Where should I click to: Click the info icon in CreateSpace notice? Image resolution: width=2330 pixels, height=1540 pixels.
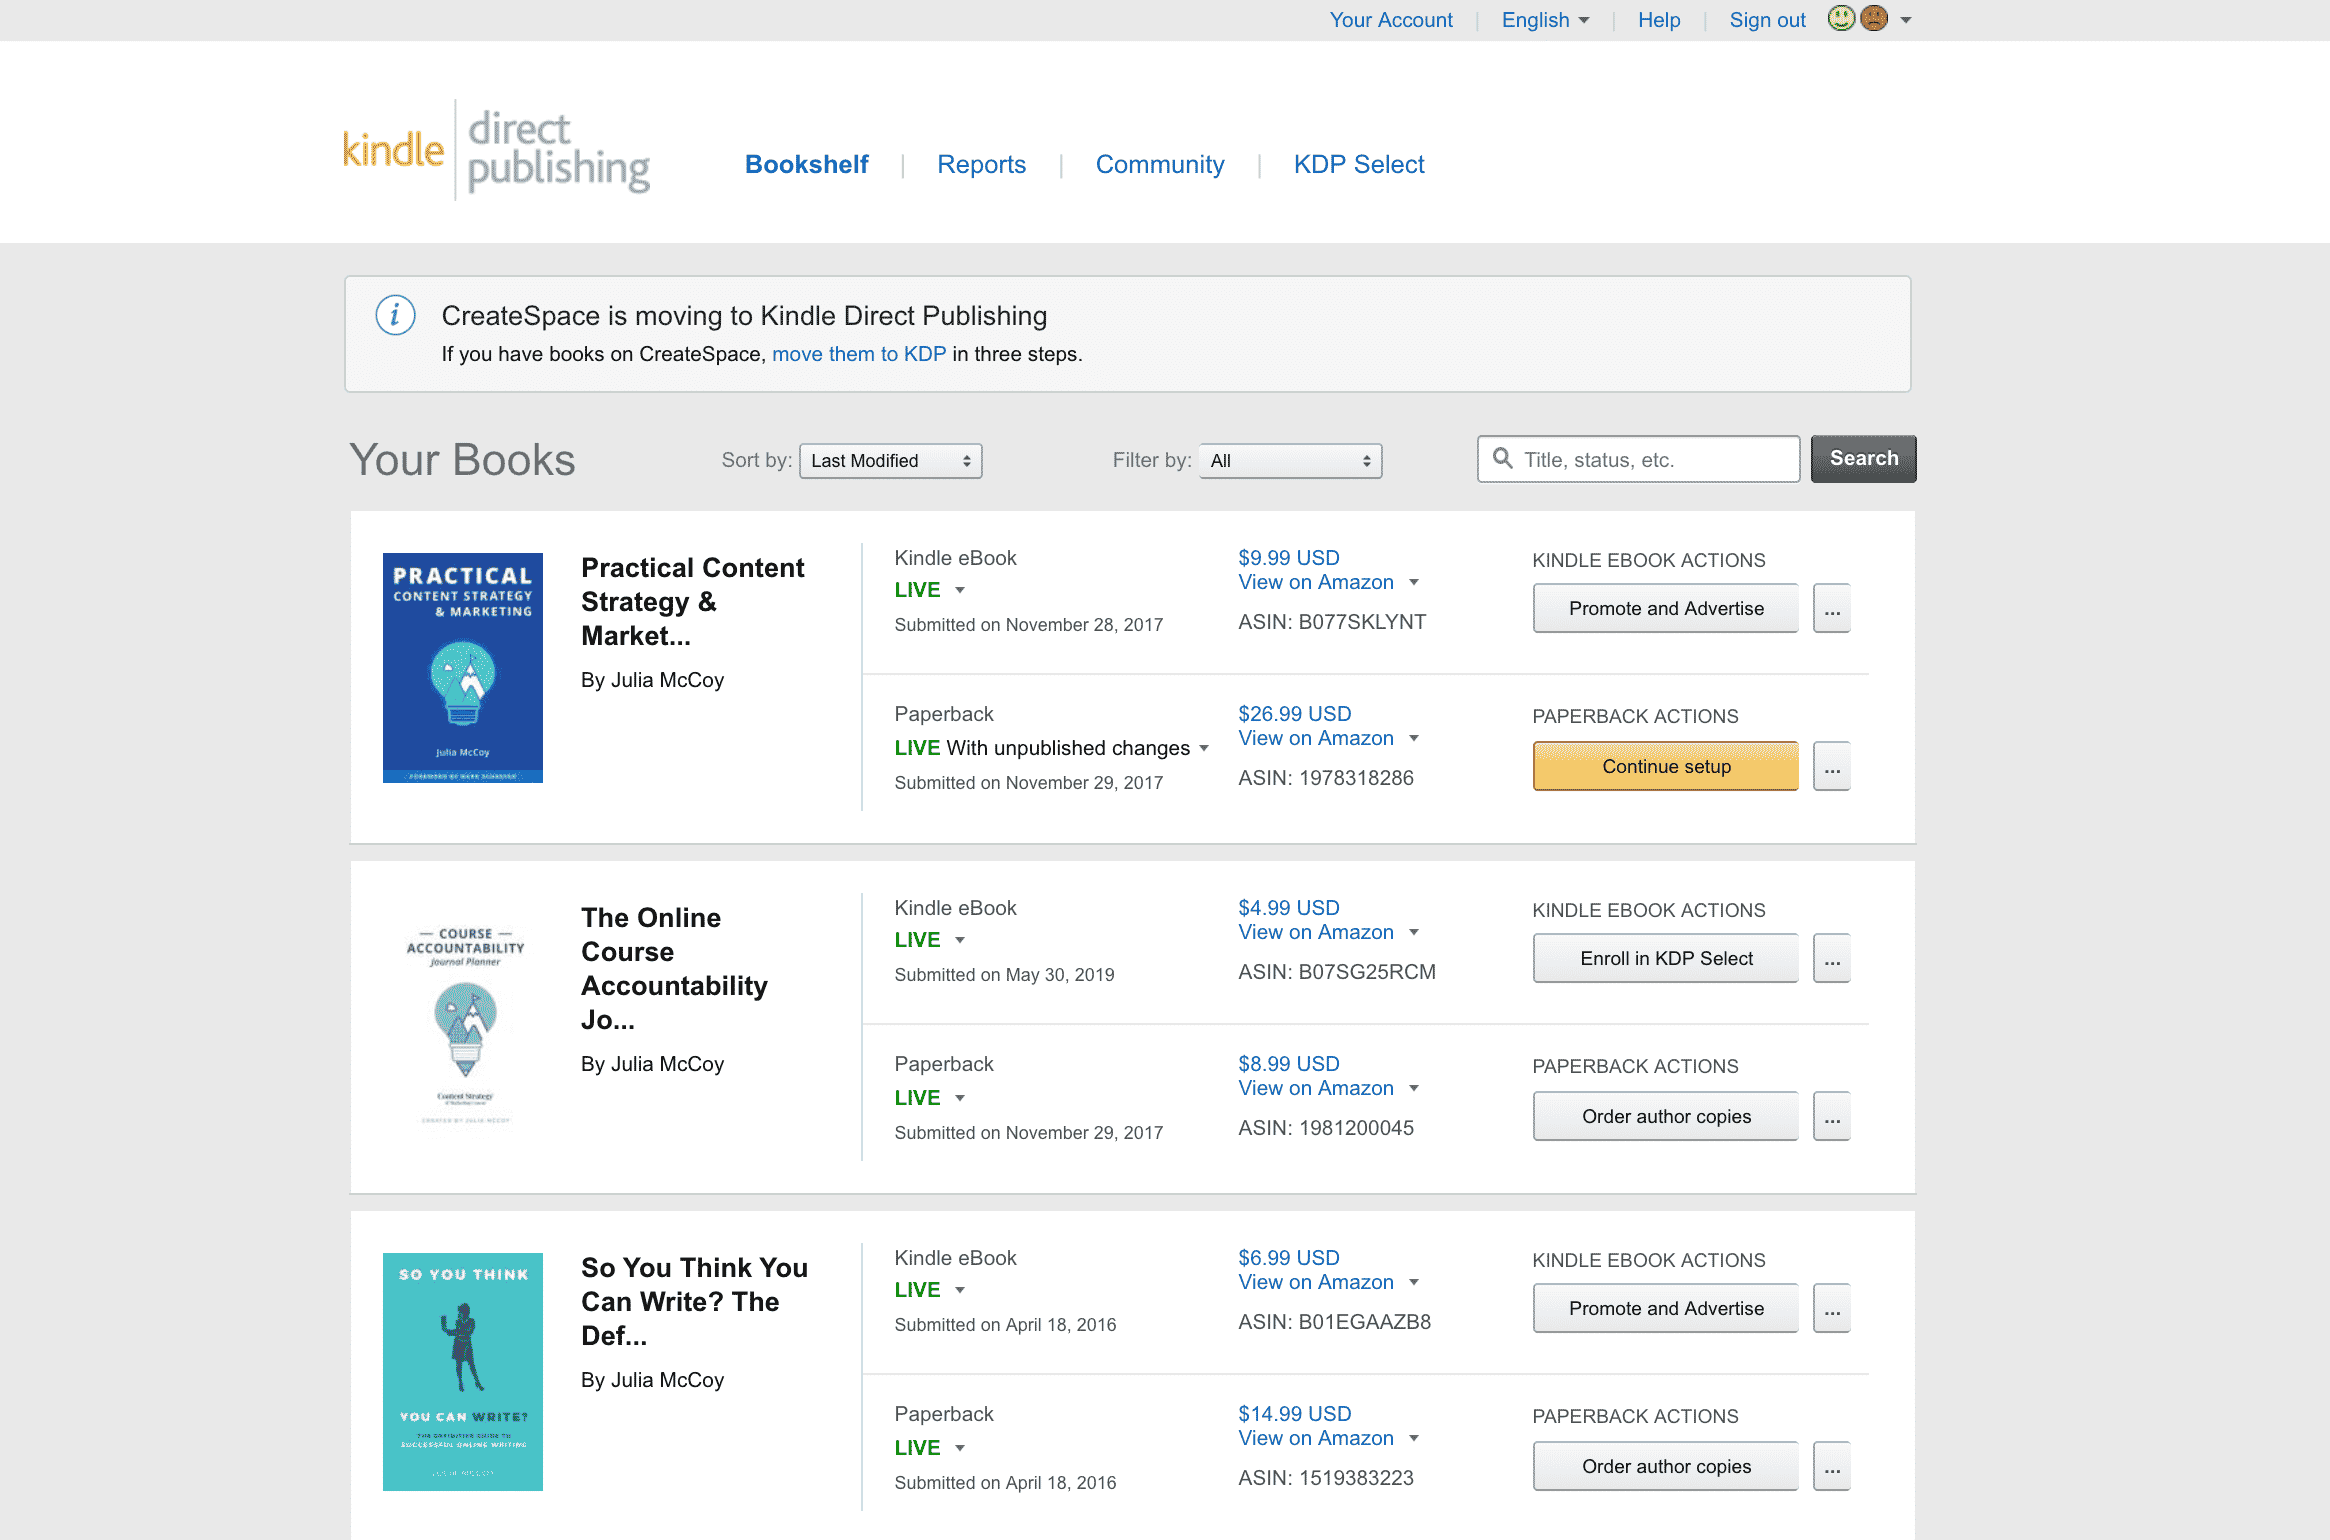pos(395,316)
